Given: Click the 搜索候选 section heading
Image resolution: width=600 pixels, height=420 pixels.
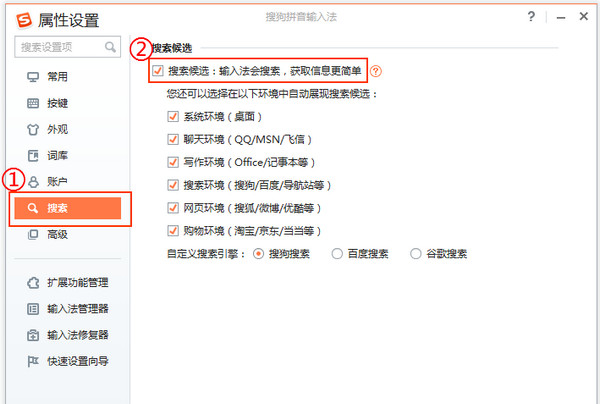Looking at the screenshot, I should (x=172, y=48).
